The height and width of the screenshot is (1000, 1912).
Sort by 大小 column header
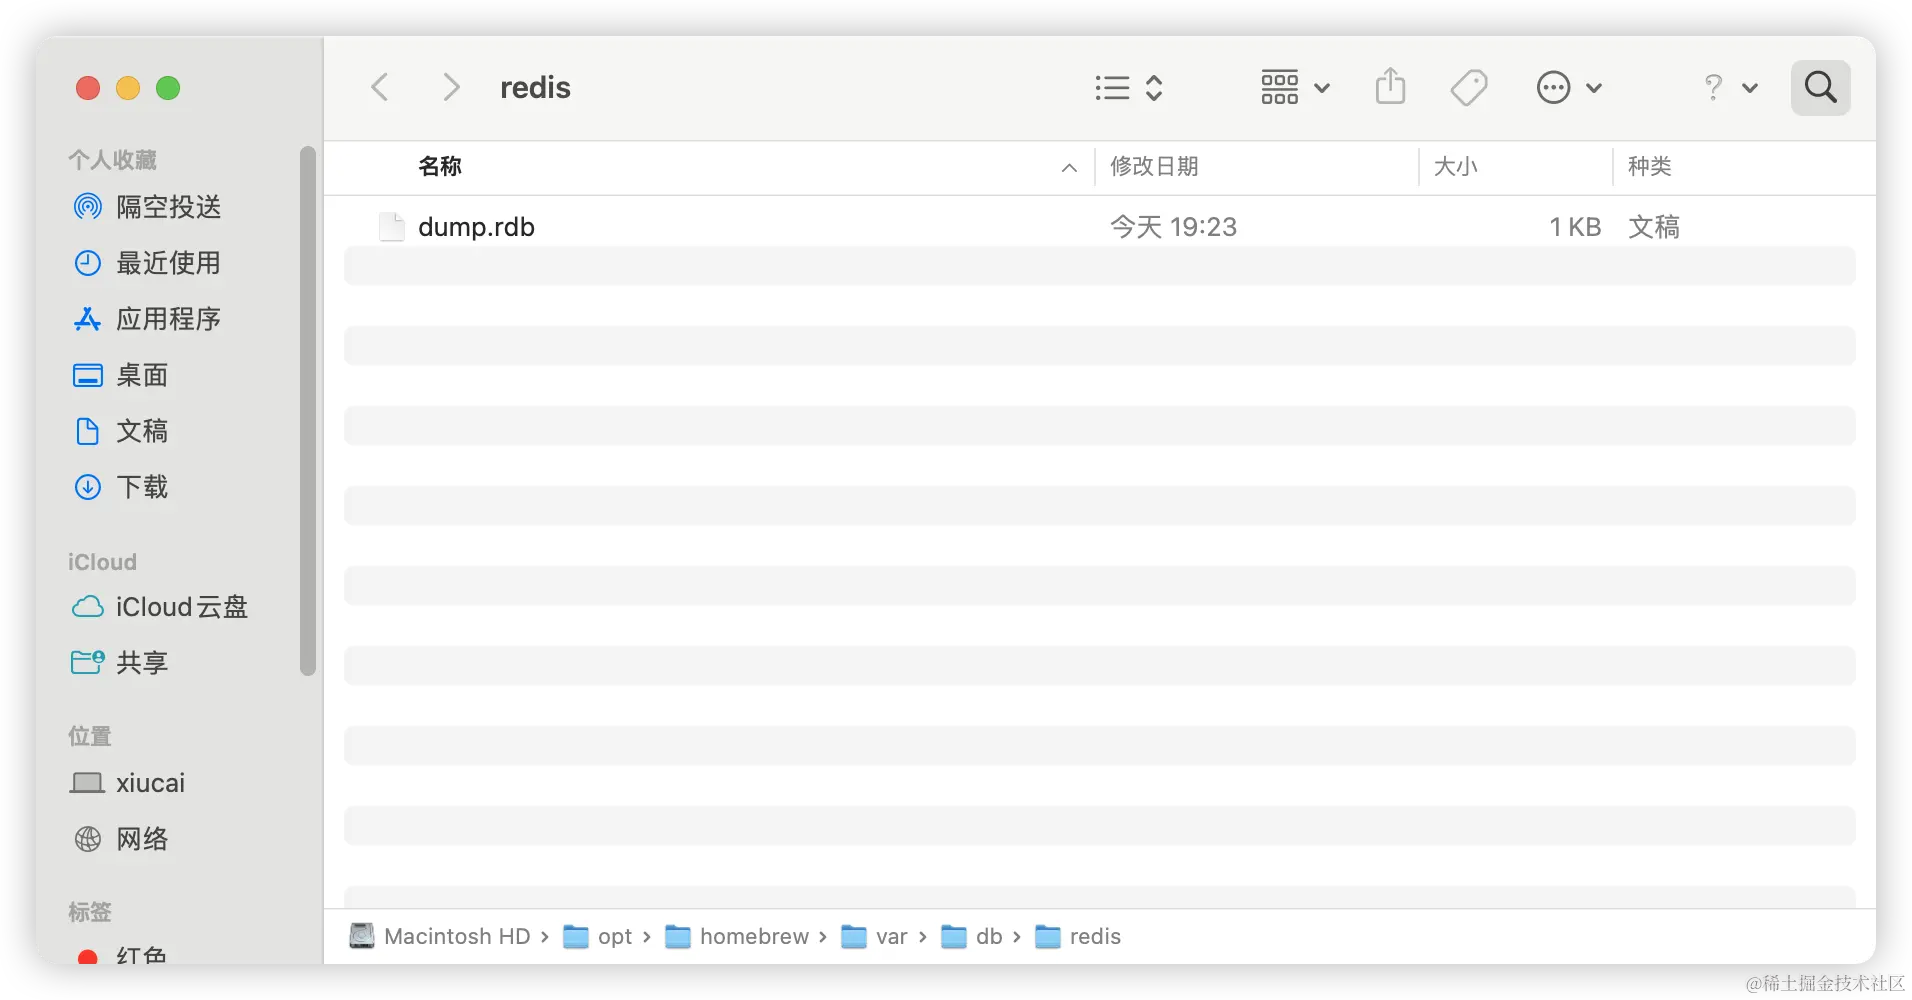(x=1455, y=166)
